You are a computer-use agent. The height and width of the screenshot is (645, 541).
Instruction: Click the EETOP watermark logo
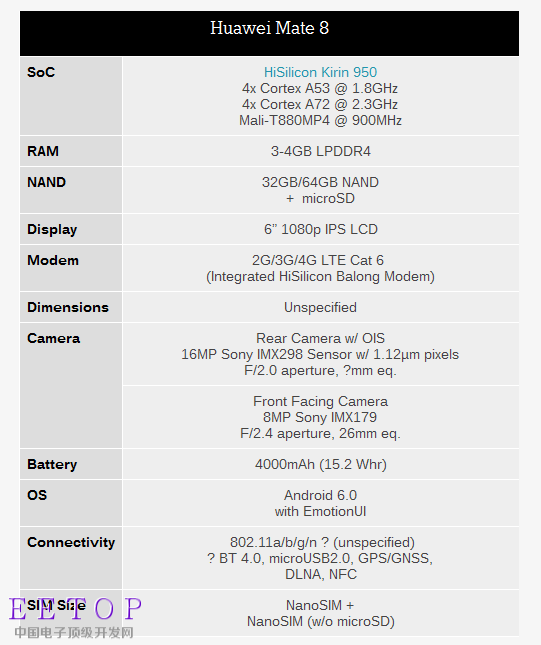[x=75, y=617]
